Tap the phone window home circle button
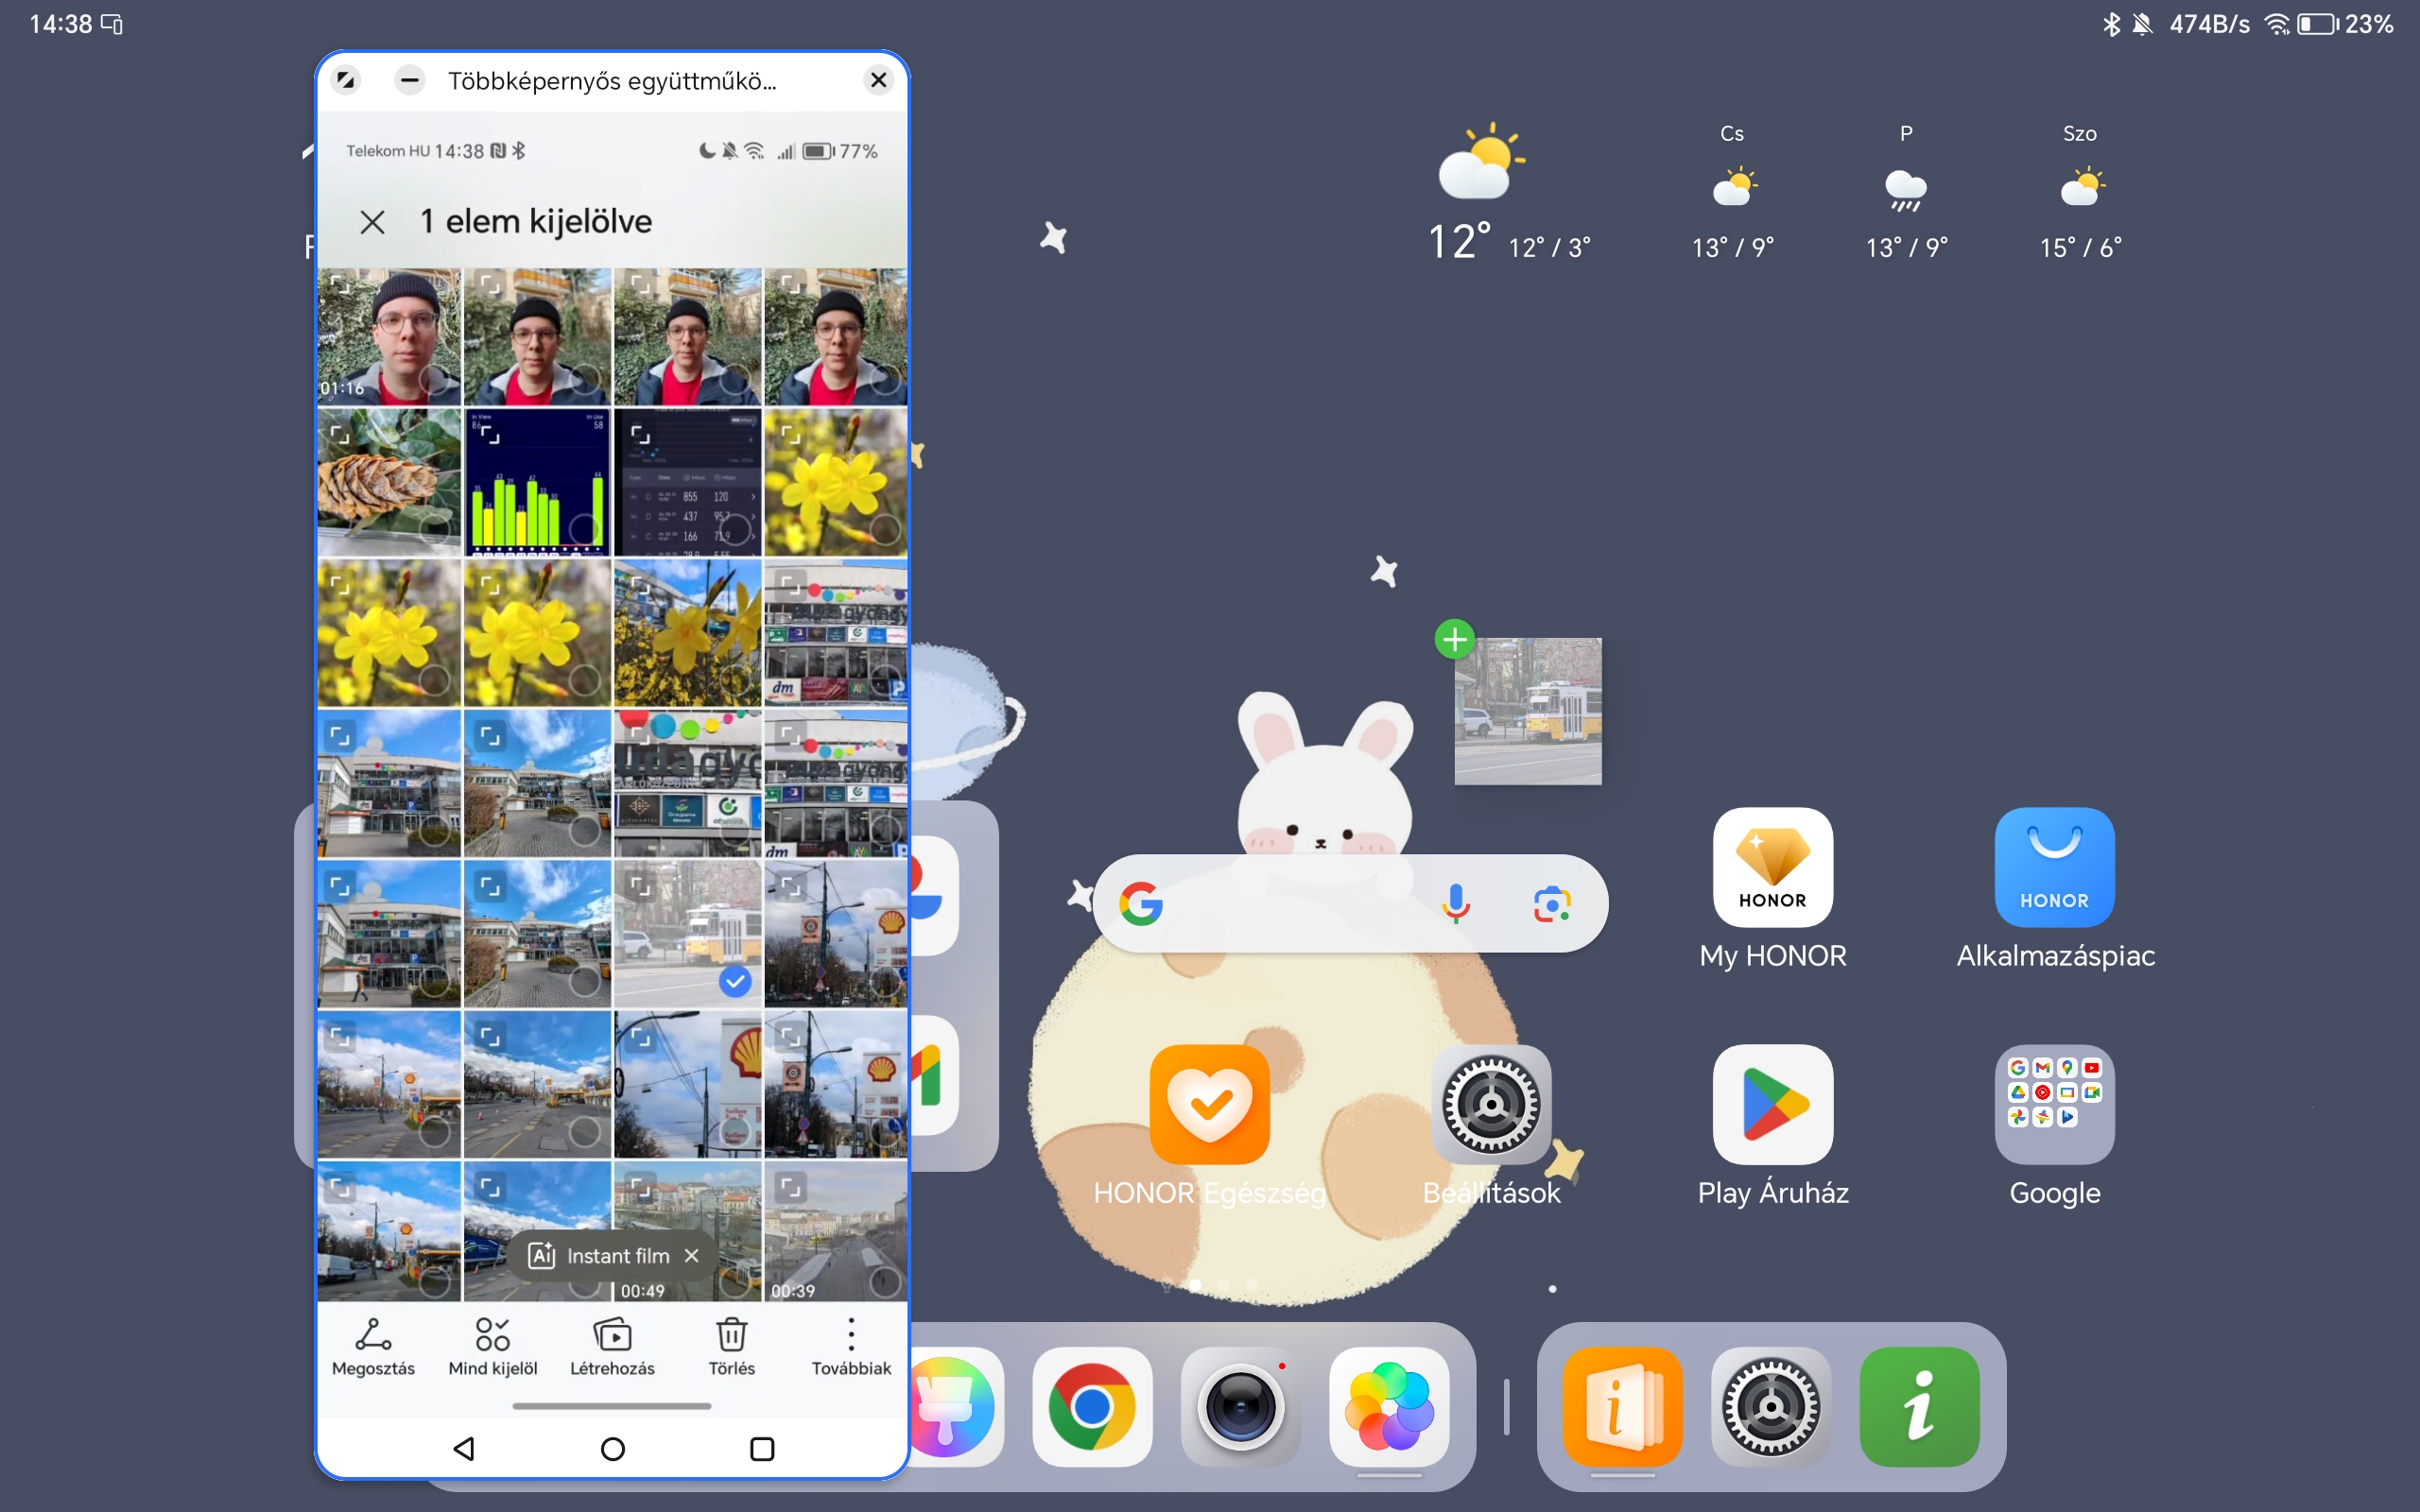The width and height of the screenshot is (2420, 1512). pos(613,1448)
